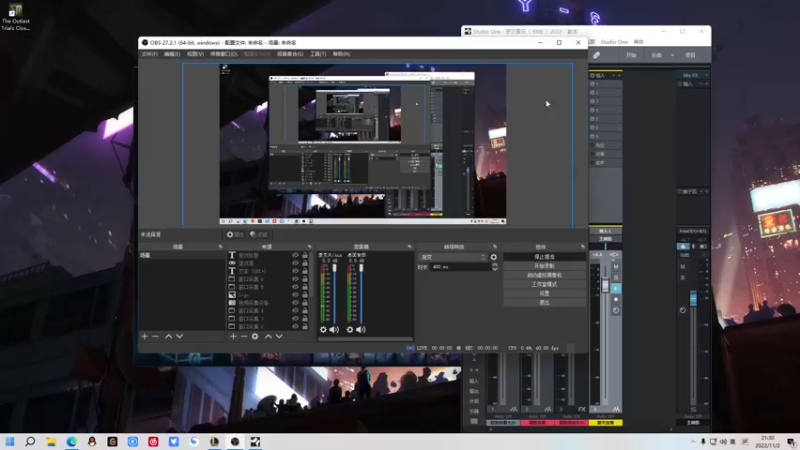
Task: Click first mixer channel blue volume slider
Action: tap(335, 293)
